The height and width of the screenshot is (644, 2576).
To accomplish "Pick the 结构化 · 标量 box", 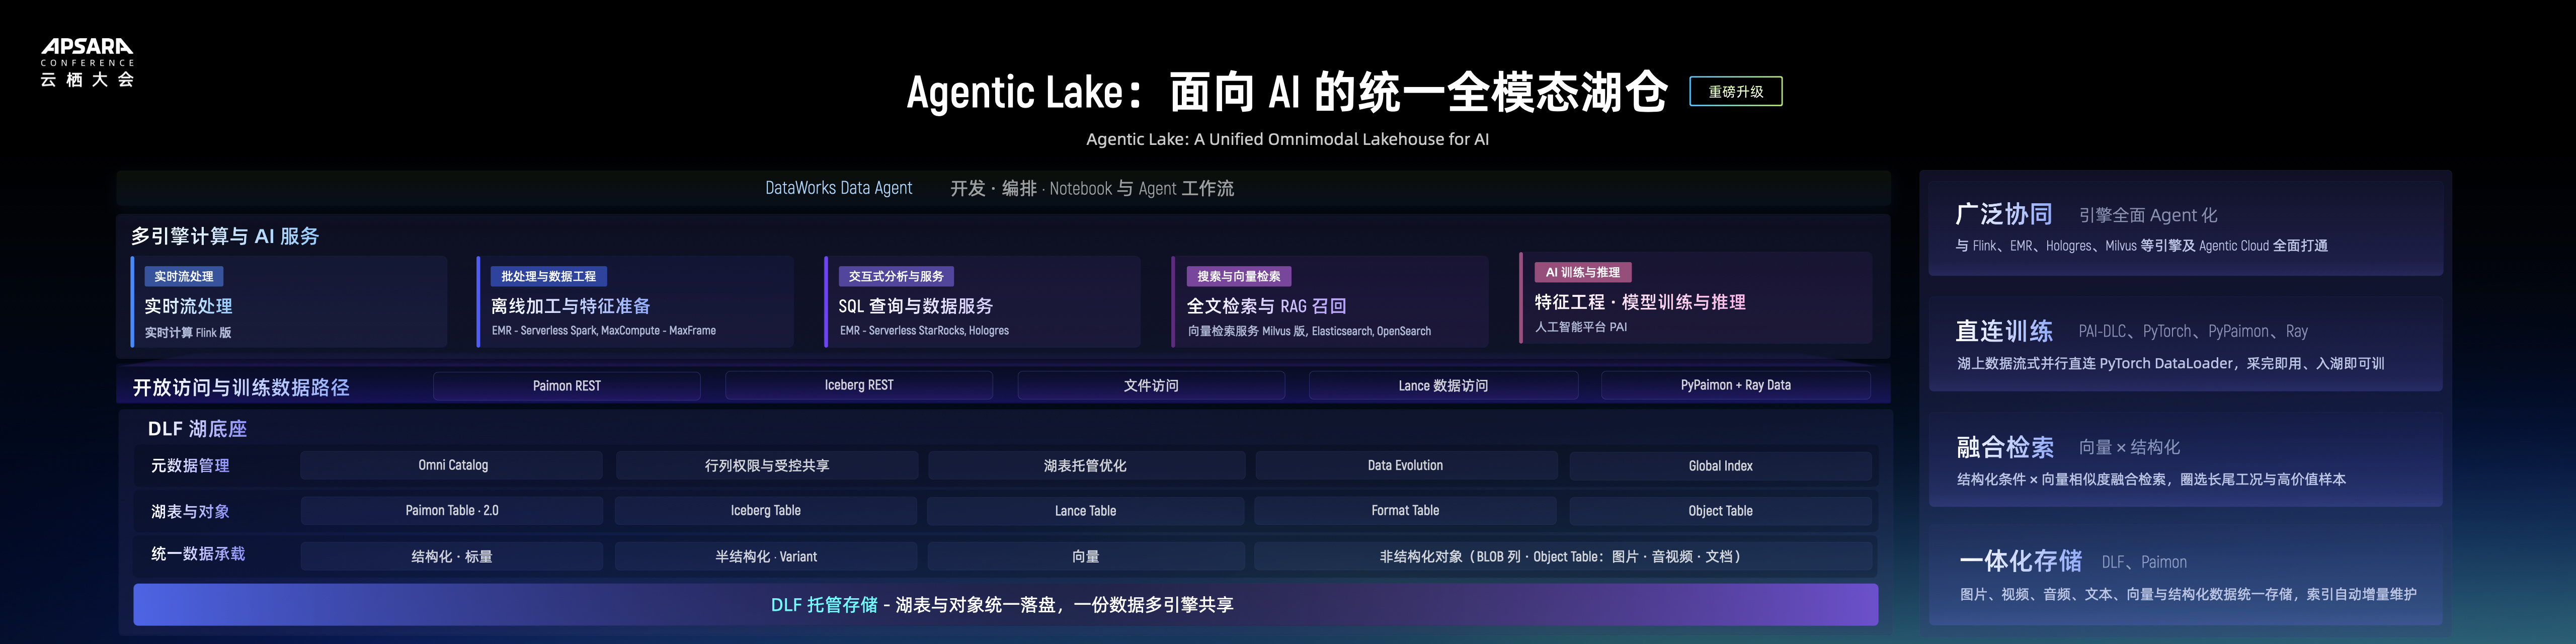I will click(452, 556).
